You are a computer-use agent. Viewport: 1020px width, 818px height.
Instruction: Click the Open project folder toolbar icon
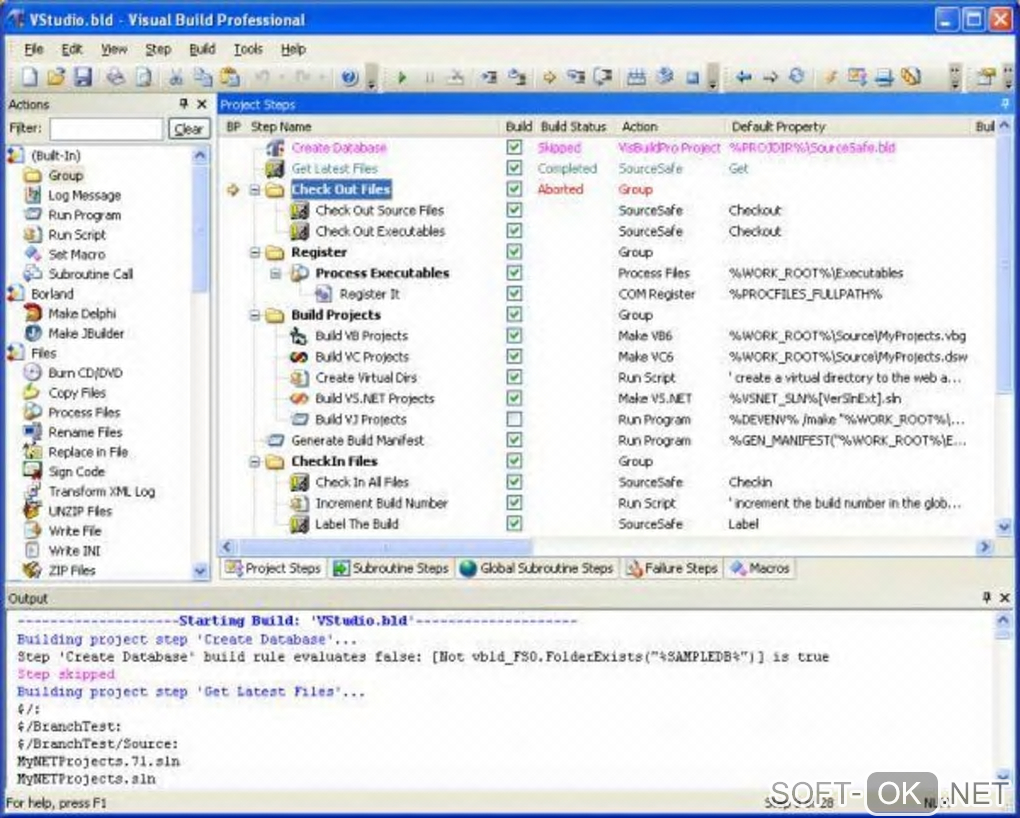[x=56, y=77]
